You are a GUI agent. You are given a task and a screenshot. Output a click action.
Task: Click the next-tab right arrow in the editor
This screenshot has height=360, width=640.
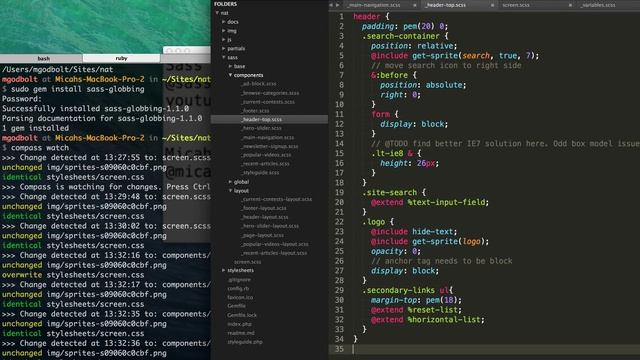click(337, 5)
